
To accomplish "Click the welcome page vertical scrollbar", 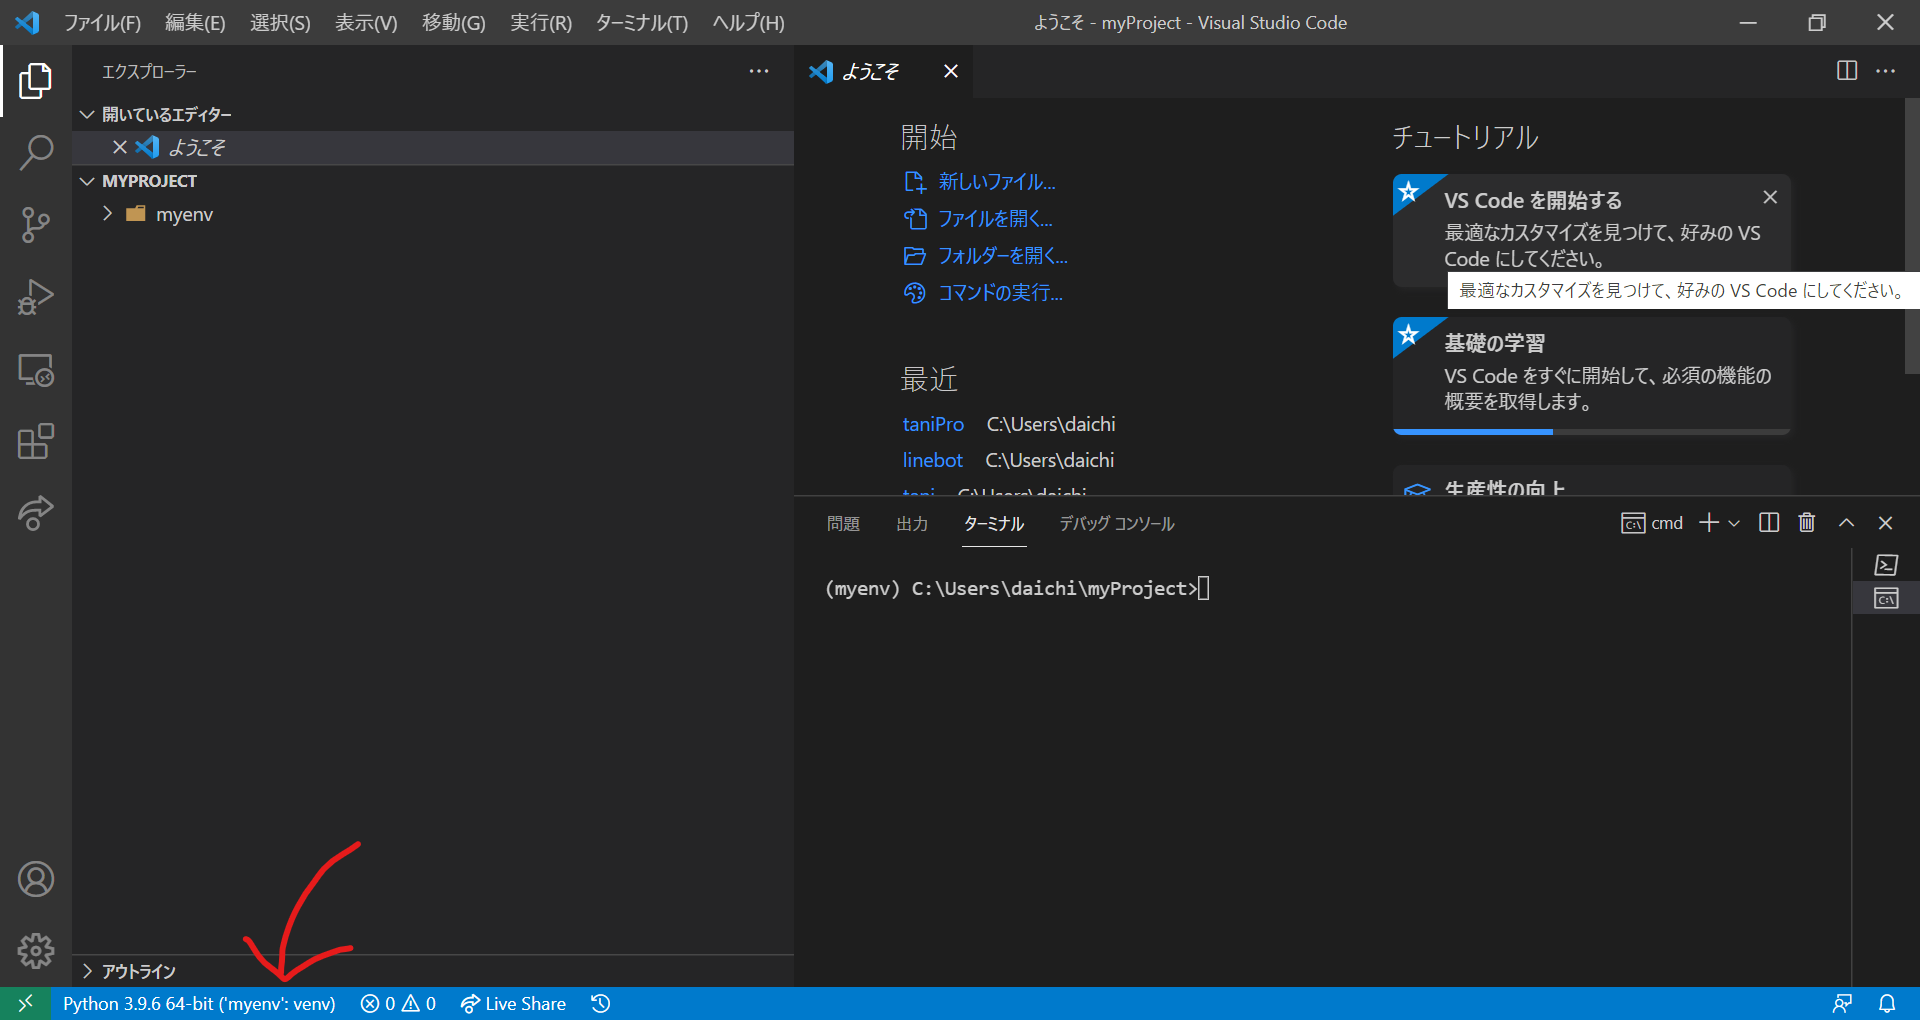I will tap(1912, 235).
